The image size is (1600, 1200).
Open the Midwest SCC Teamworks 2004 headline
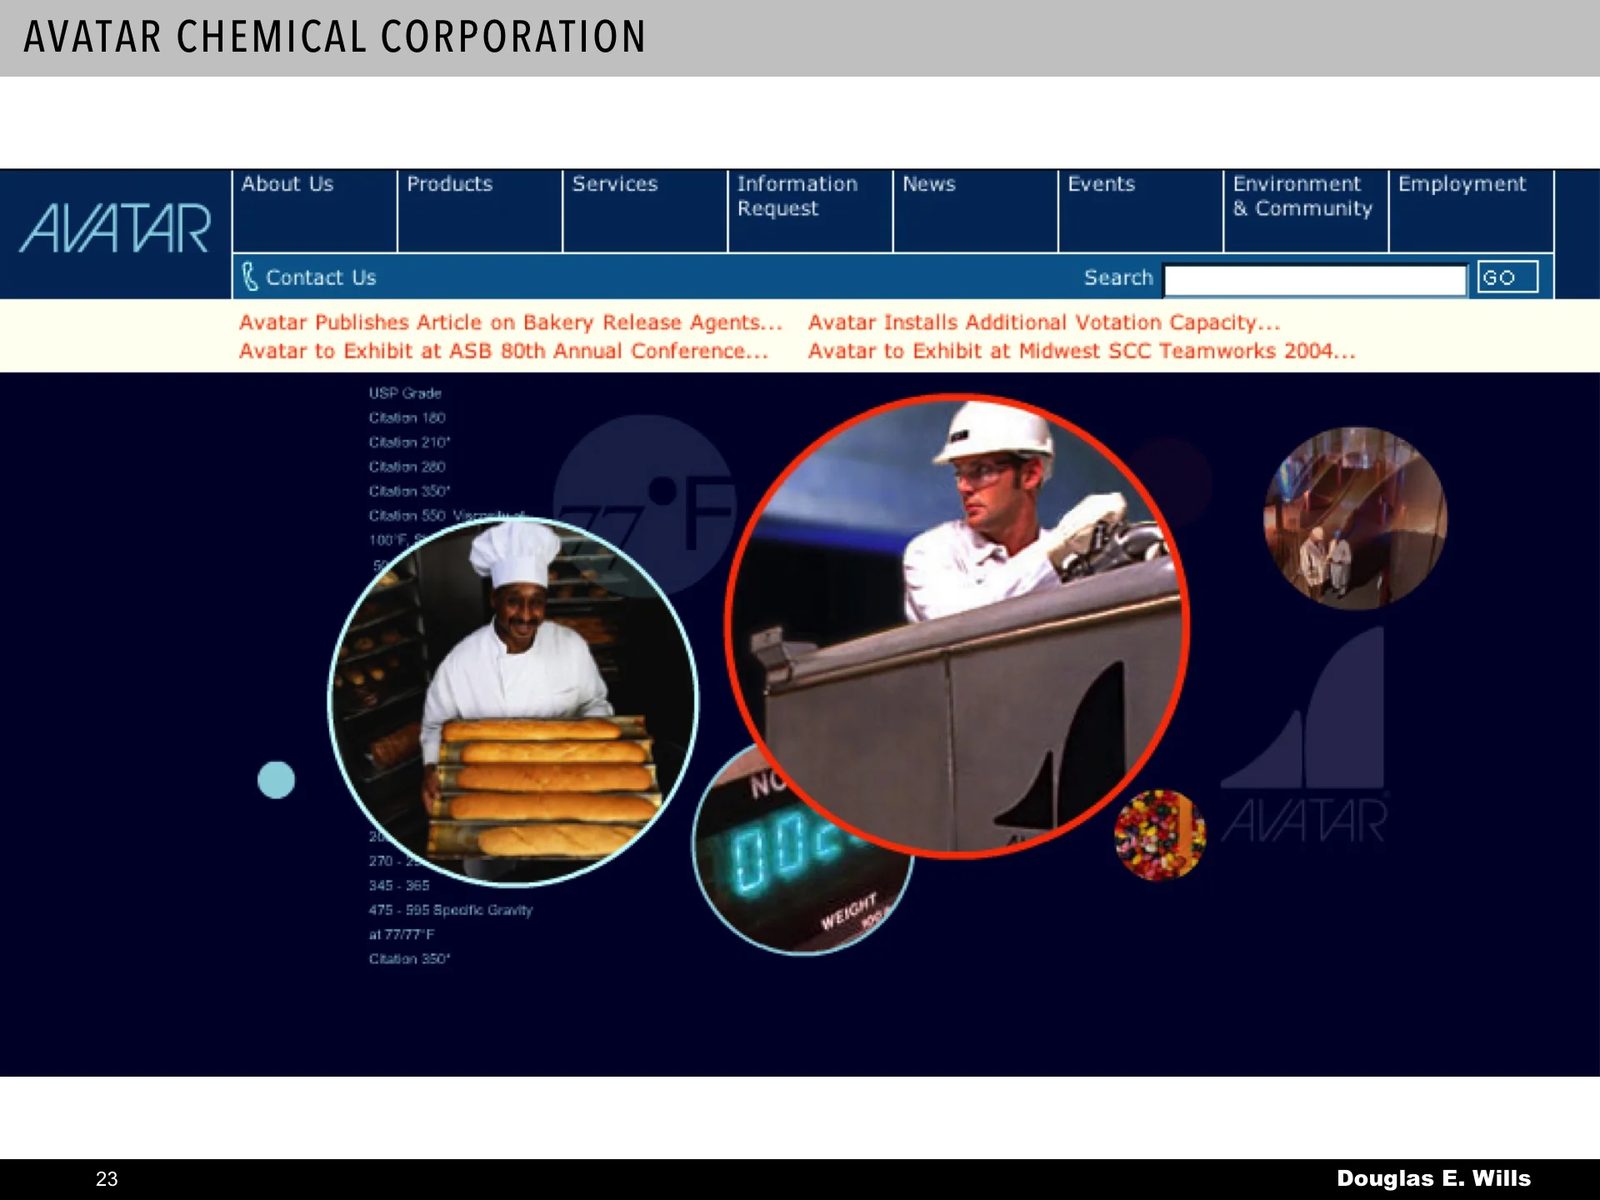(1081, 351)
